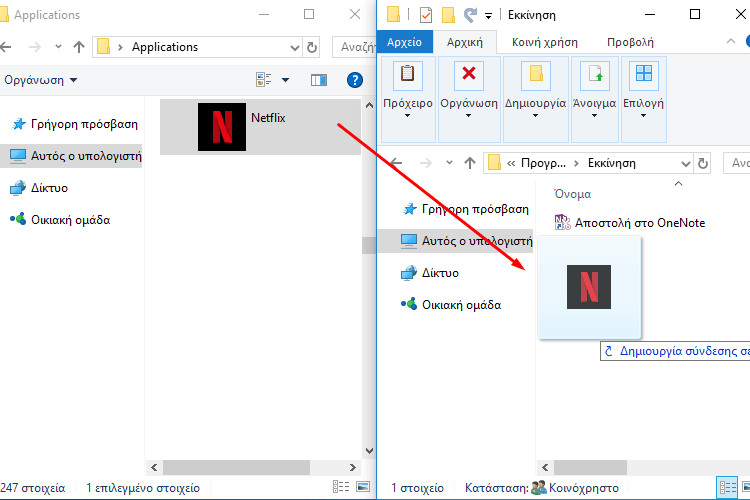Image resolution: width=750 pixels, height=500 pixels.
Task: Go back in the Εκκίνηση window
Action: [397, 163]
